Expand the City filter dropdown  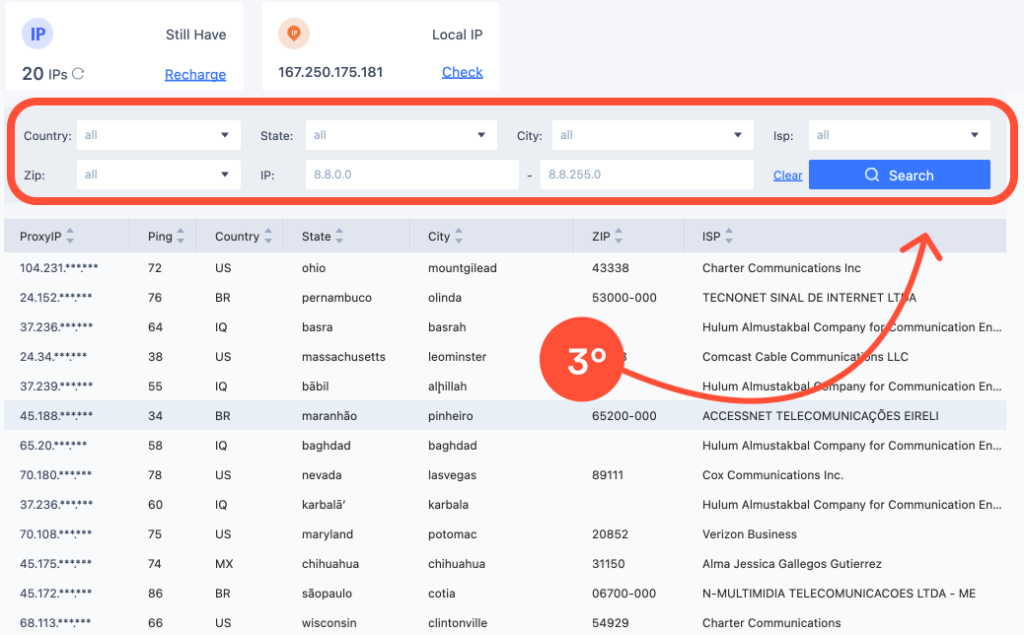pos(652,135)
